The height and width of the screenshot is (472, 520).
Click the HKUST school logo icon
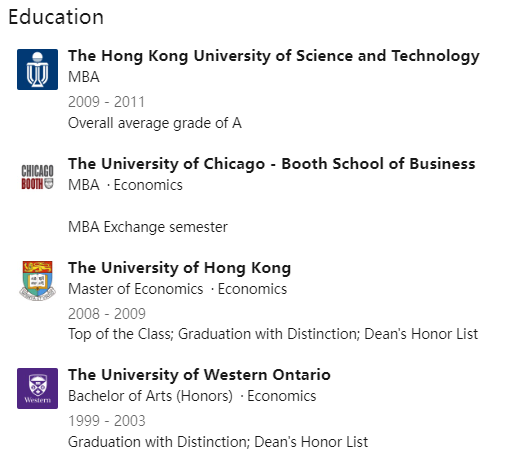(37, 69)
